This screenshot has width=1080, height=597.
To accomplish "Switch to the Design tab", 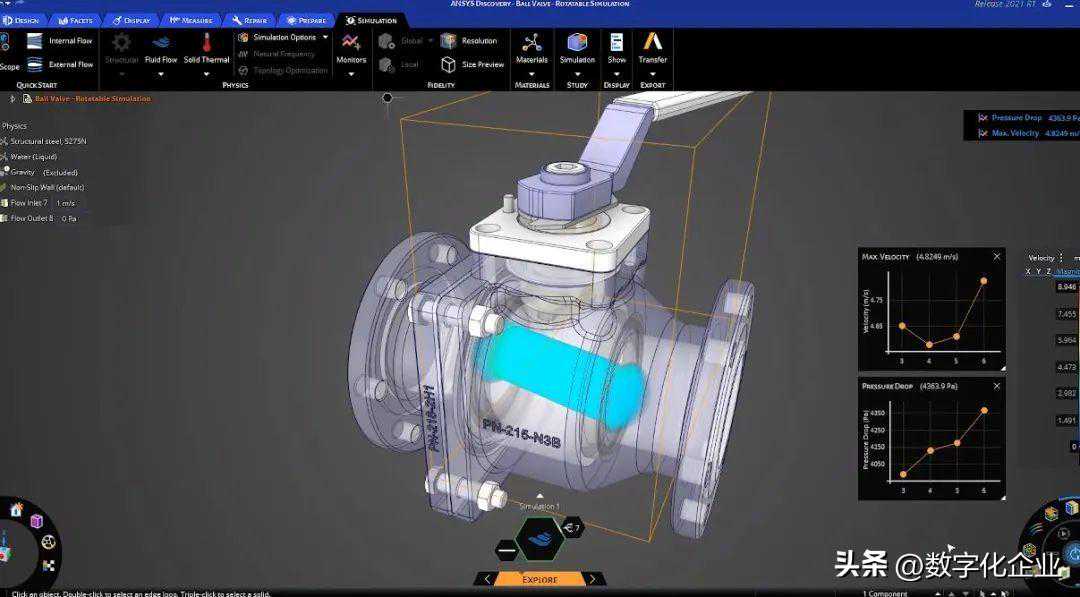I will [21, 20].
